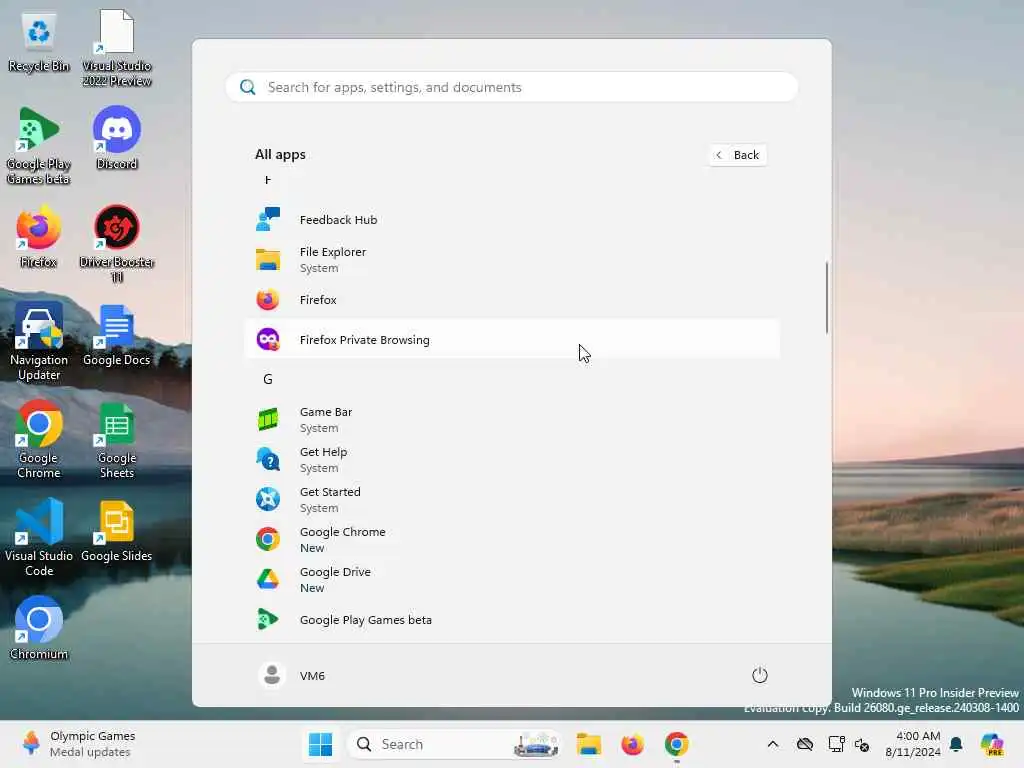Click the taskbar clock showing 4:00 AM
Viewport: 1024px width, 768px height.
(912, 744)
